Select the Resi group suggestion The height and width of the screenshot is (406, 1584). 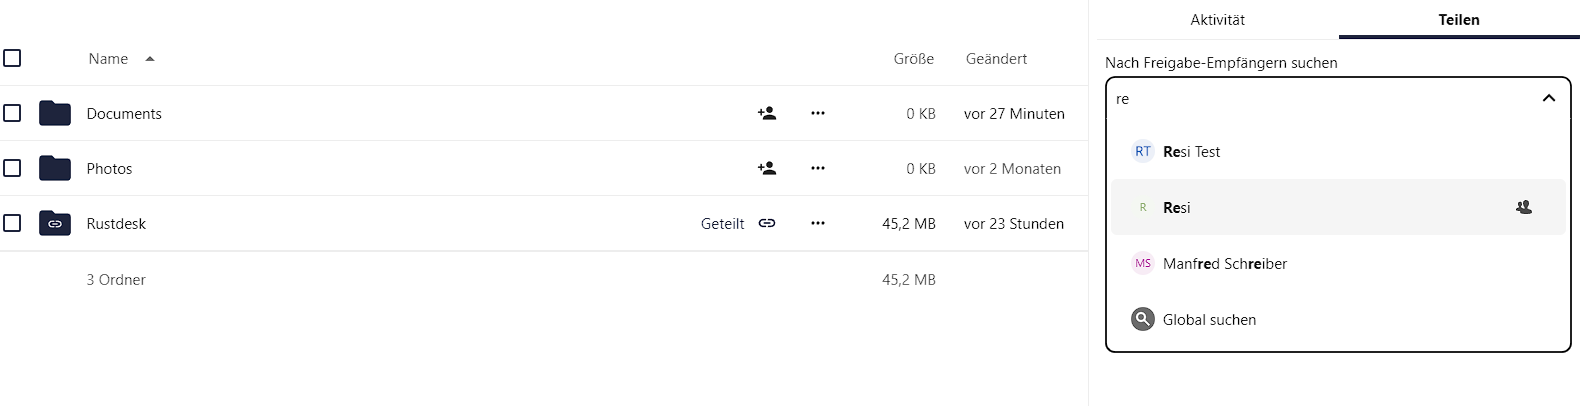(1177, 208)
